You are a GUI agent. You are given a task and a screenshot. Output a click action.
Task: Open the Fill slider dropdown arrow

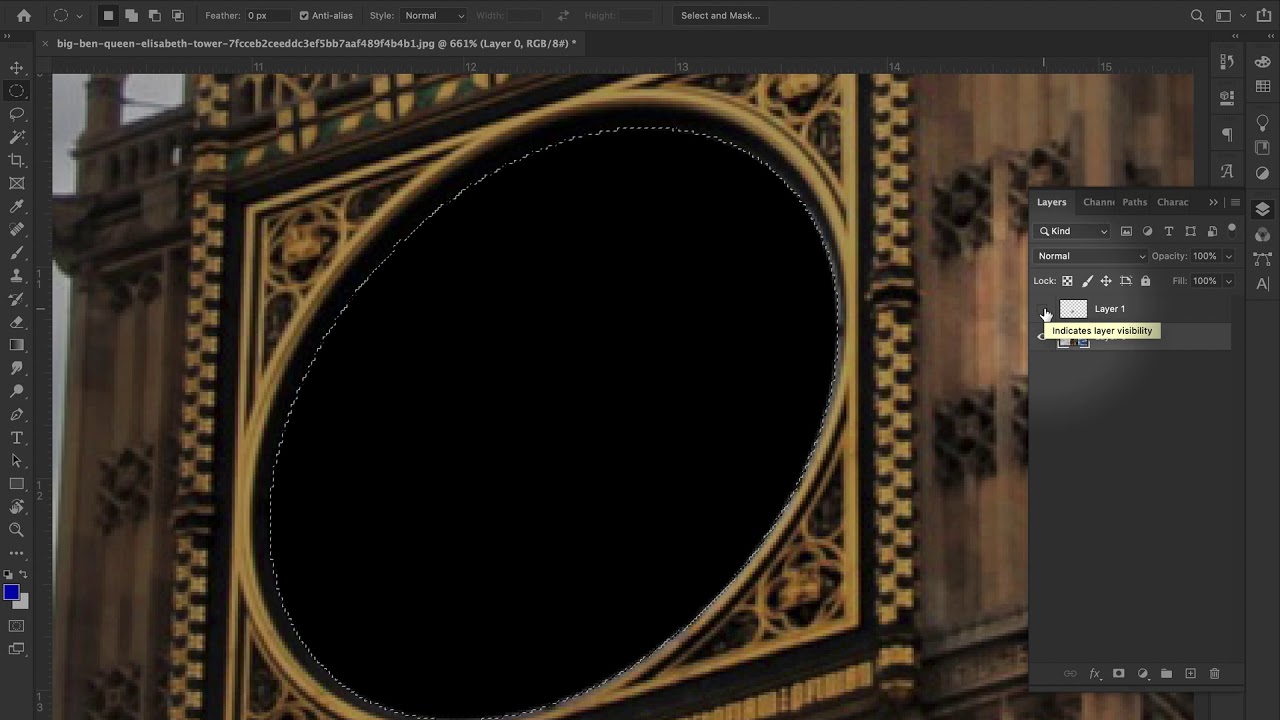tap(1229, 281)
